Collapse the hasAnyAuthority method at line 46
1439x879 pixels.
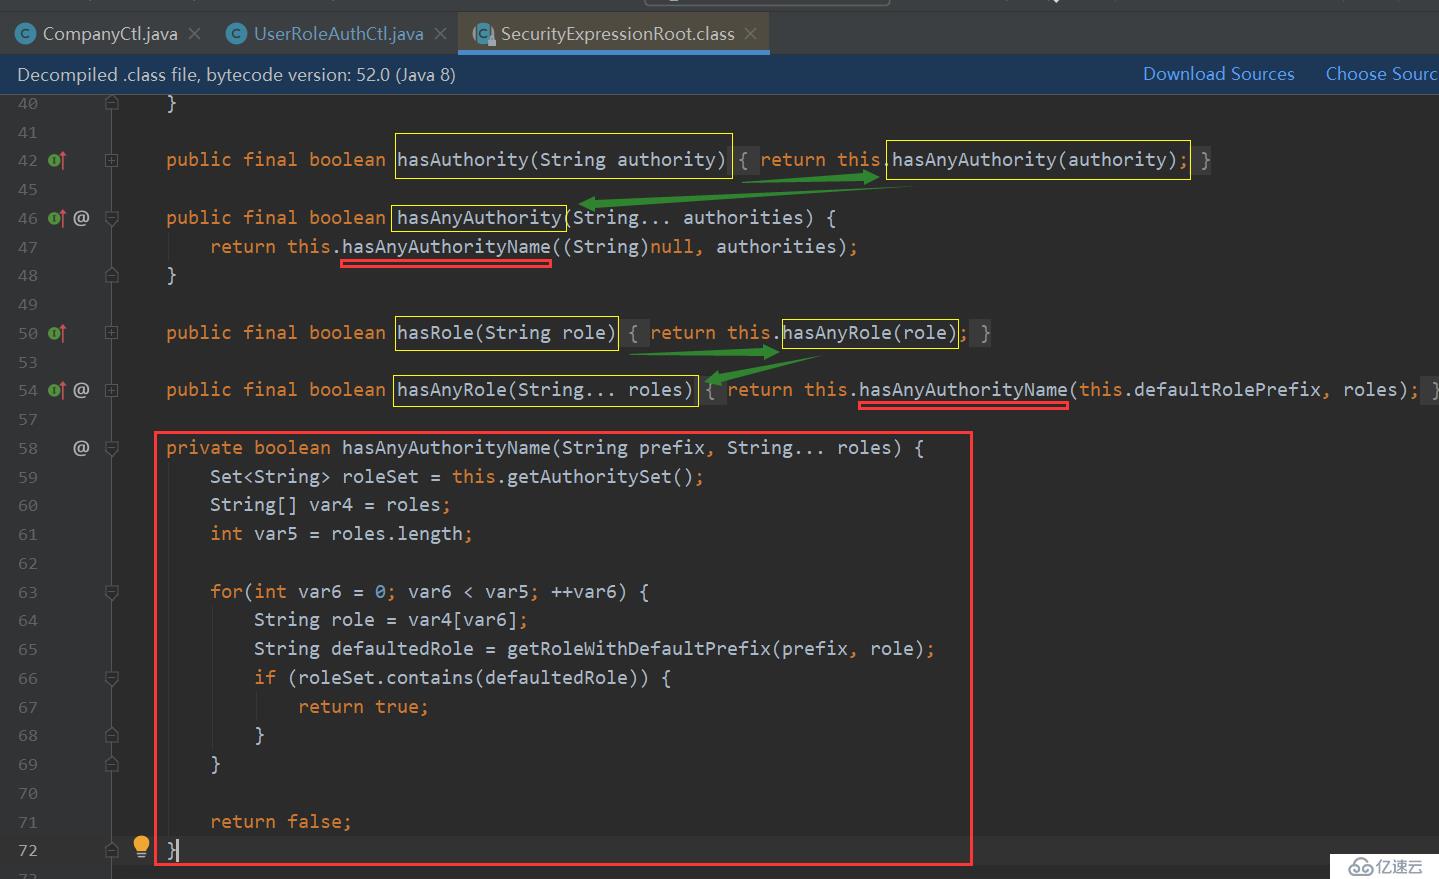pos(112,218)
